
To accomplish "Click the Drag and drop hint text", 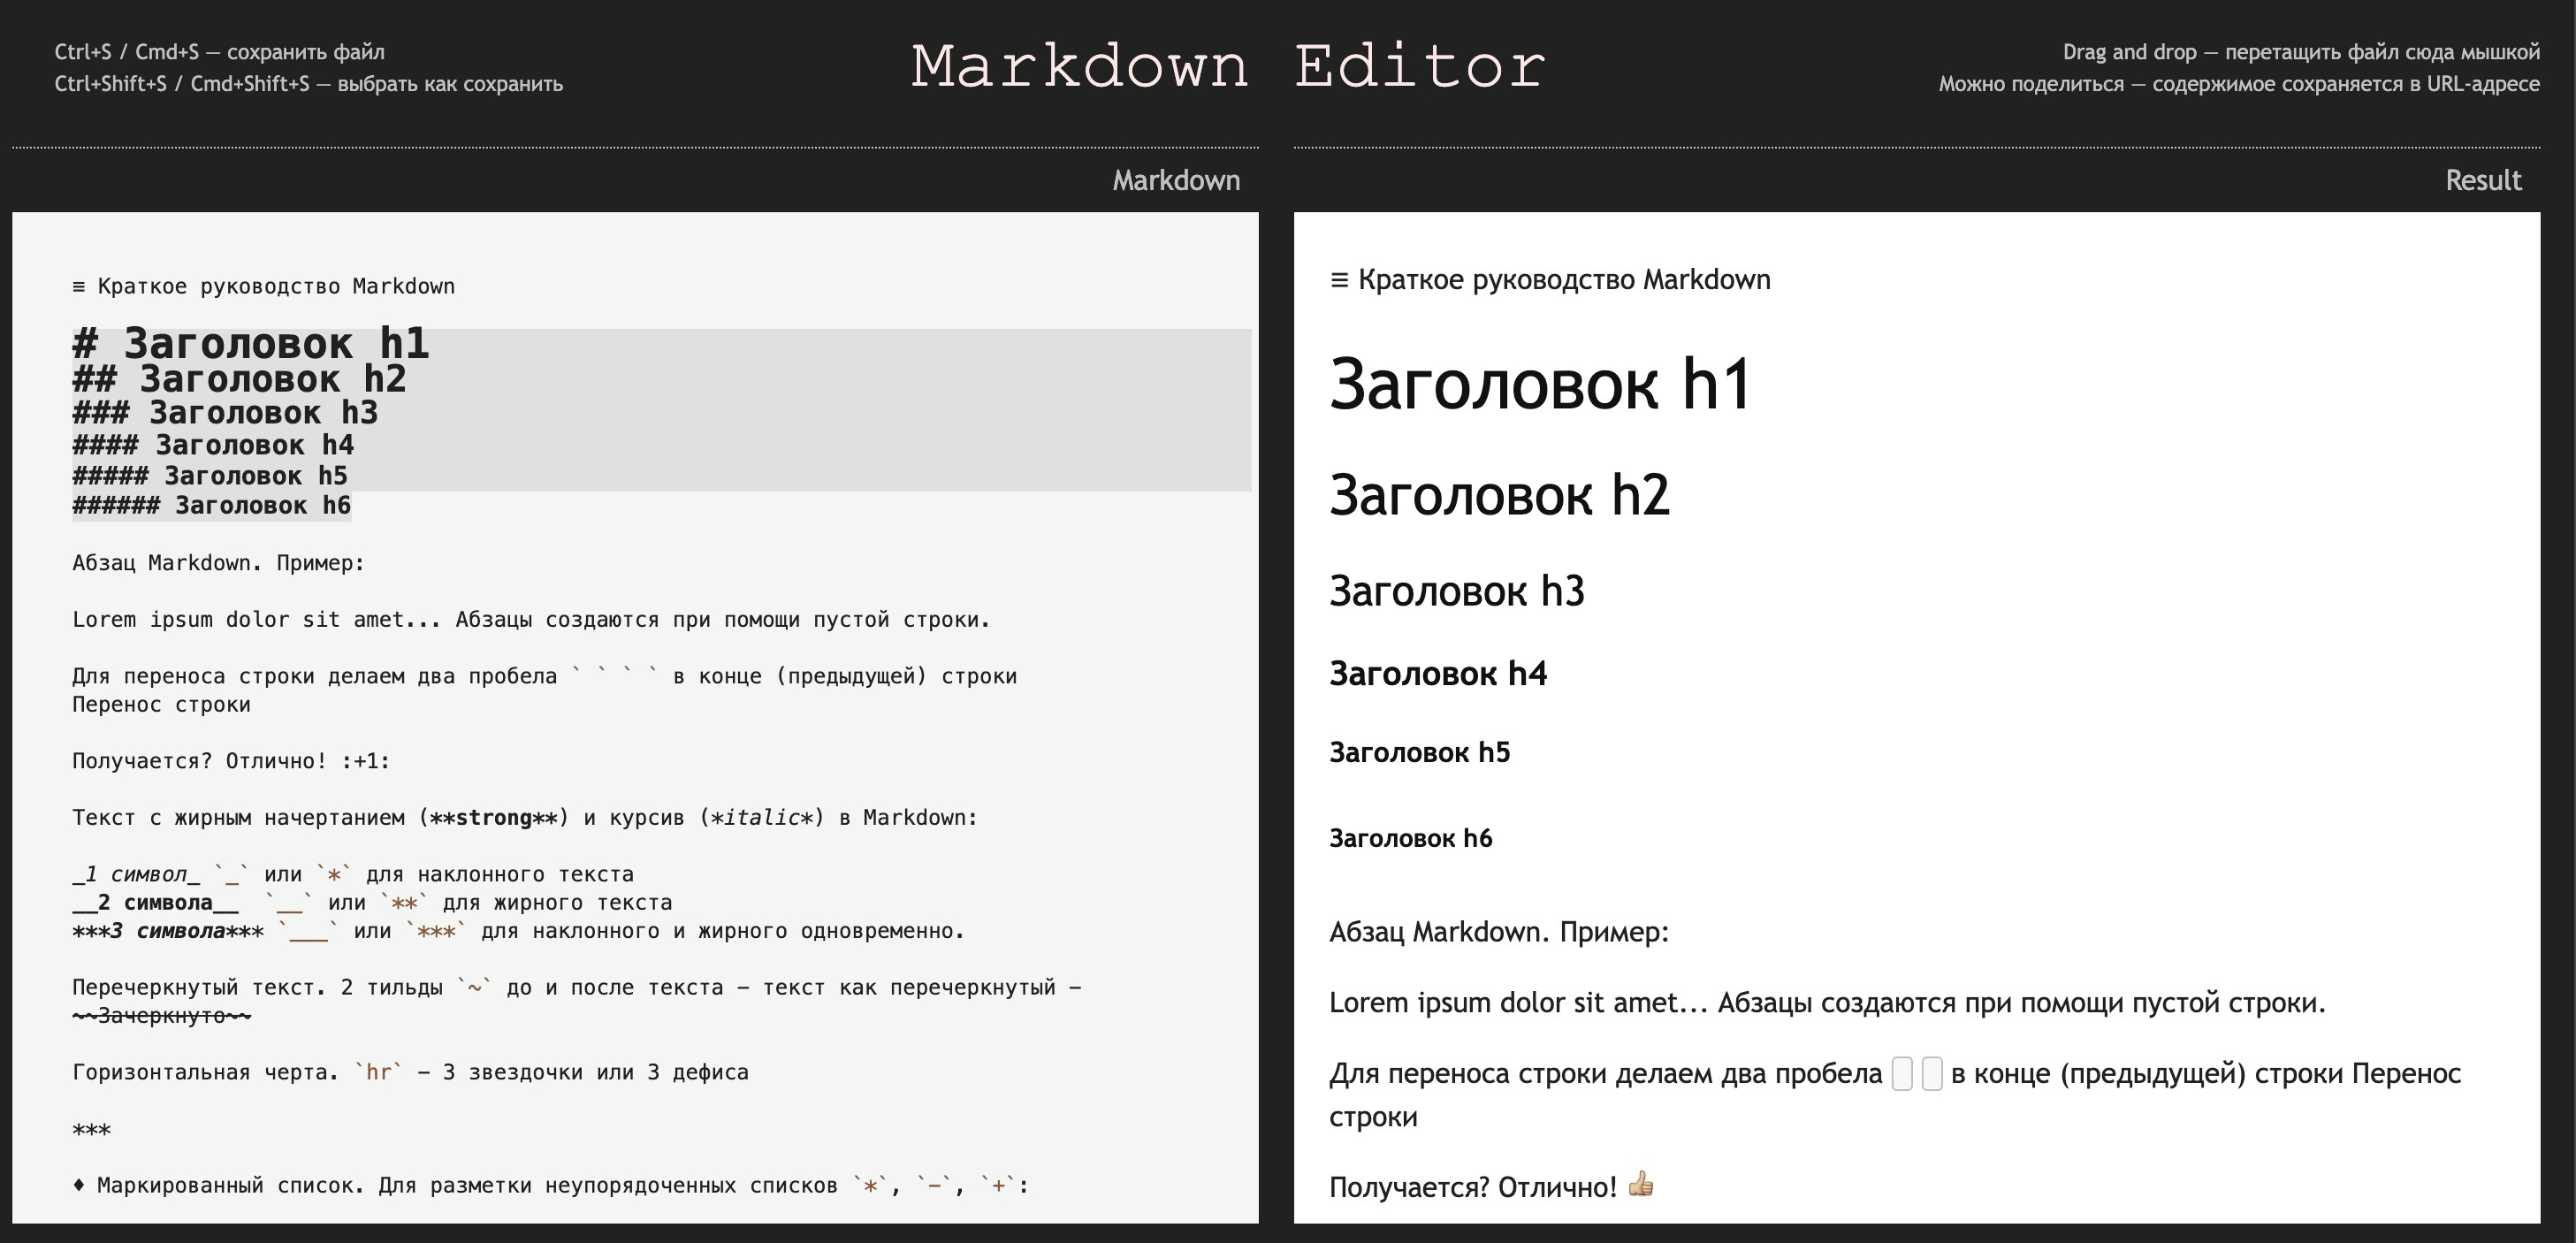I will coord(2300,52).
